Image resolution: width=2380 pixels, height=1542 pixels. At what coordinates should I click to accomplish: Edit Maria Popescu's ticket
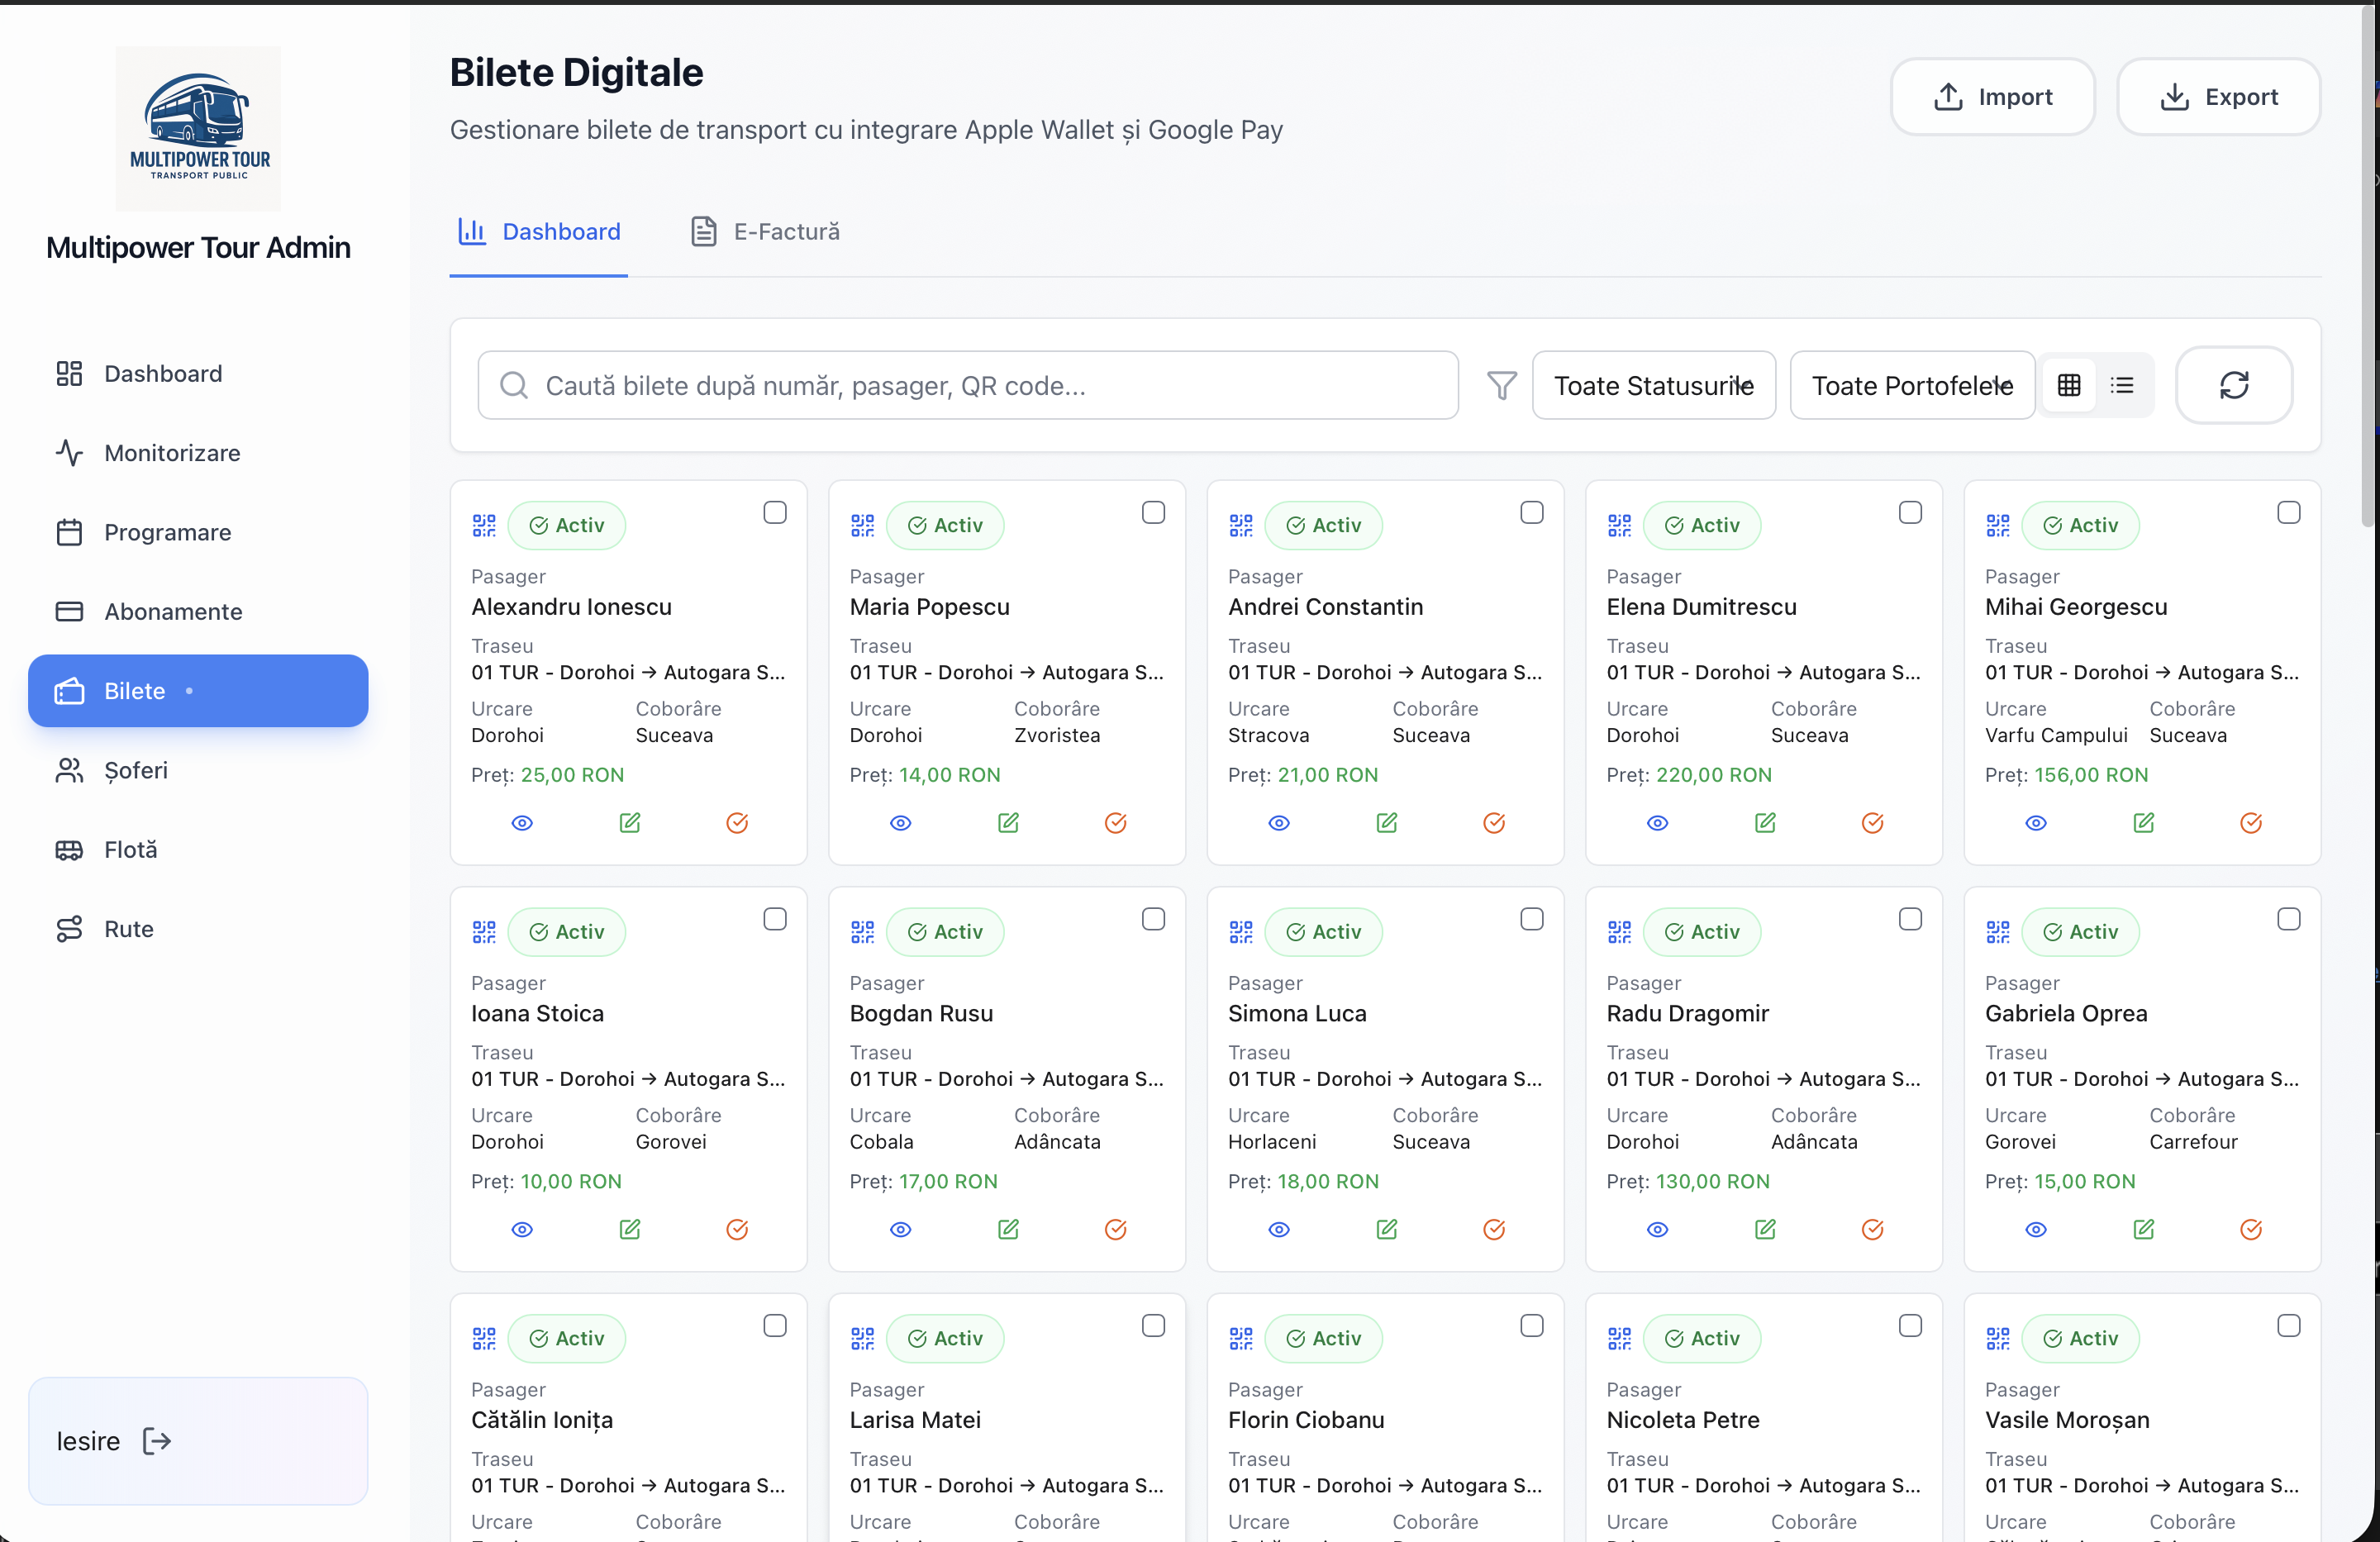(x=1008, y=823)
